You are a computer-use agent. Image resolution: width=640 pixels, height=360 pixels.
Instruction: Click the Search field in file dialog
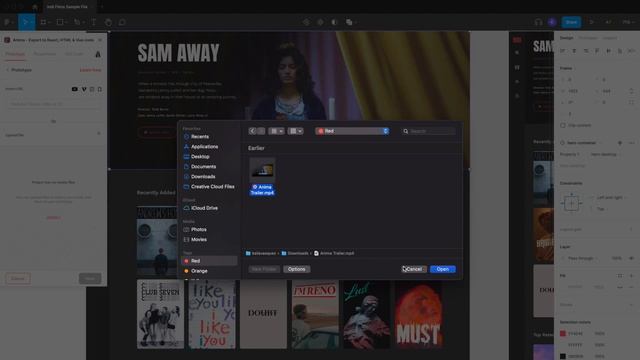click(429, 131)
